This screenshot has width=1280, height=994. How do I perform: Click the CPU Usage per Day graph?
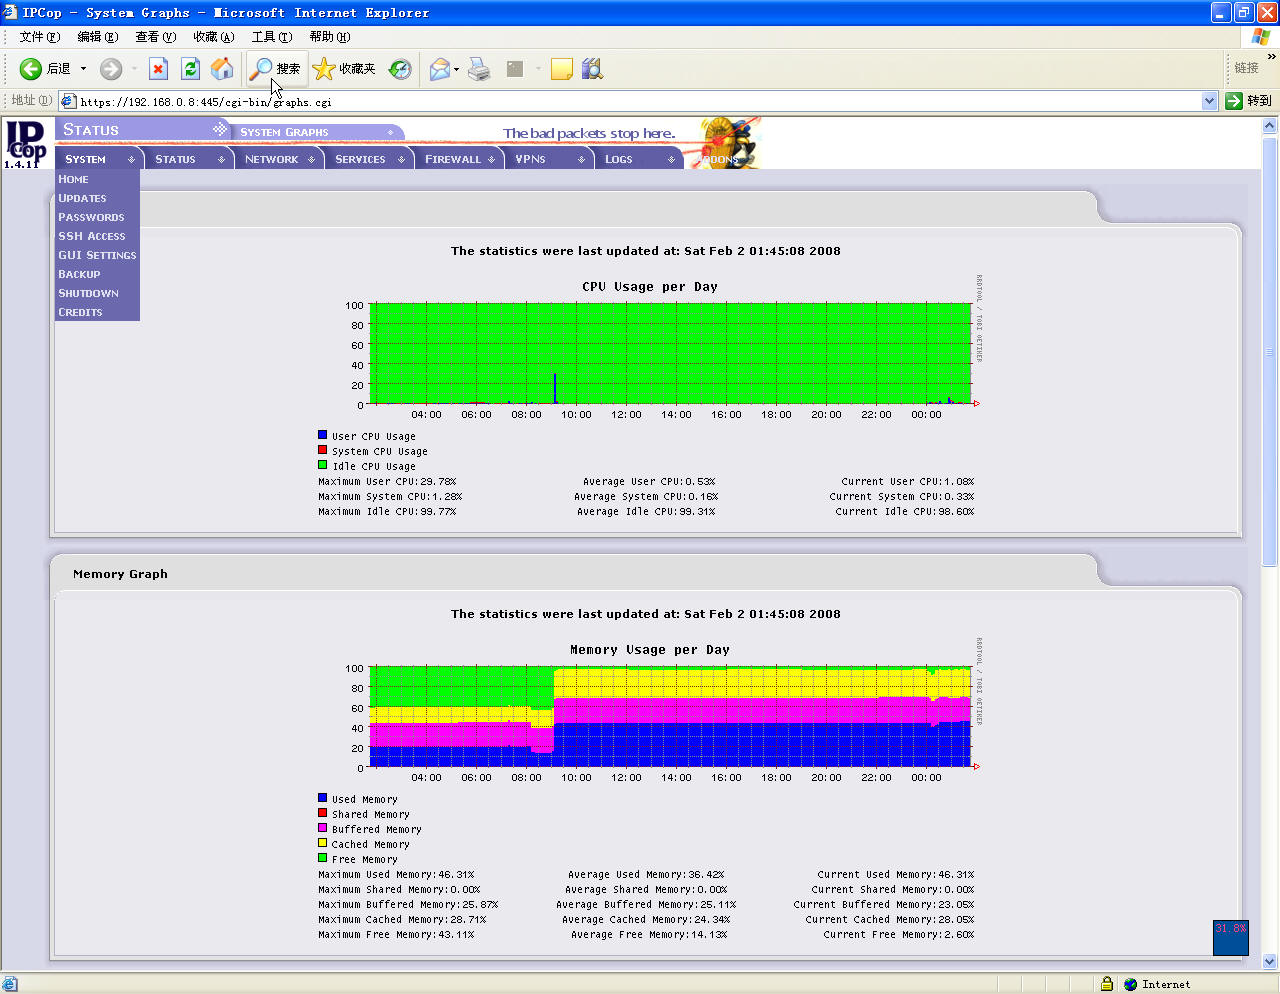671,354
